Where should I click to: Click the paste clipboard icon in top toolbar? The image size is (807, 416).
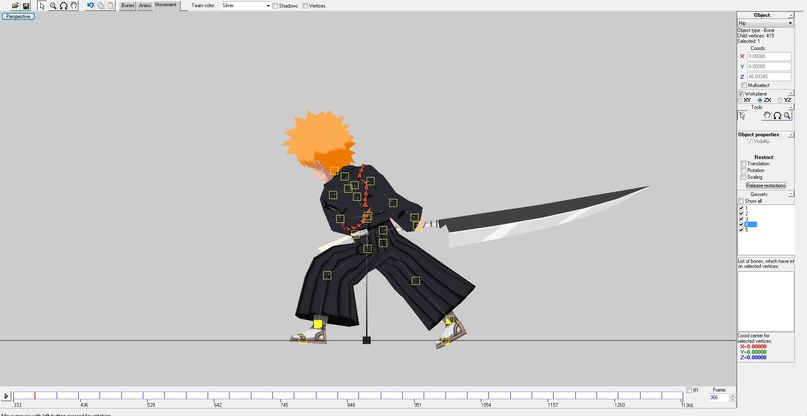(111, 6)
